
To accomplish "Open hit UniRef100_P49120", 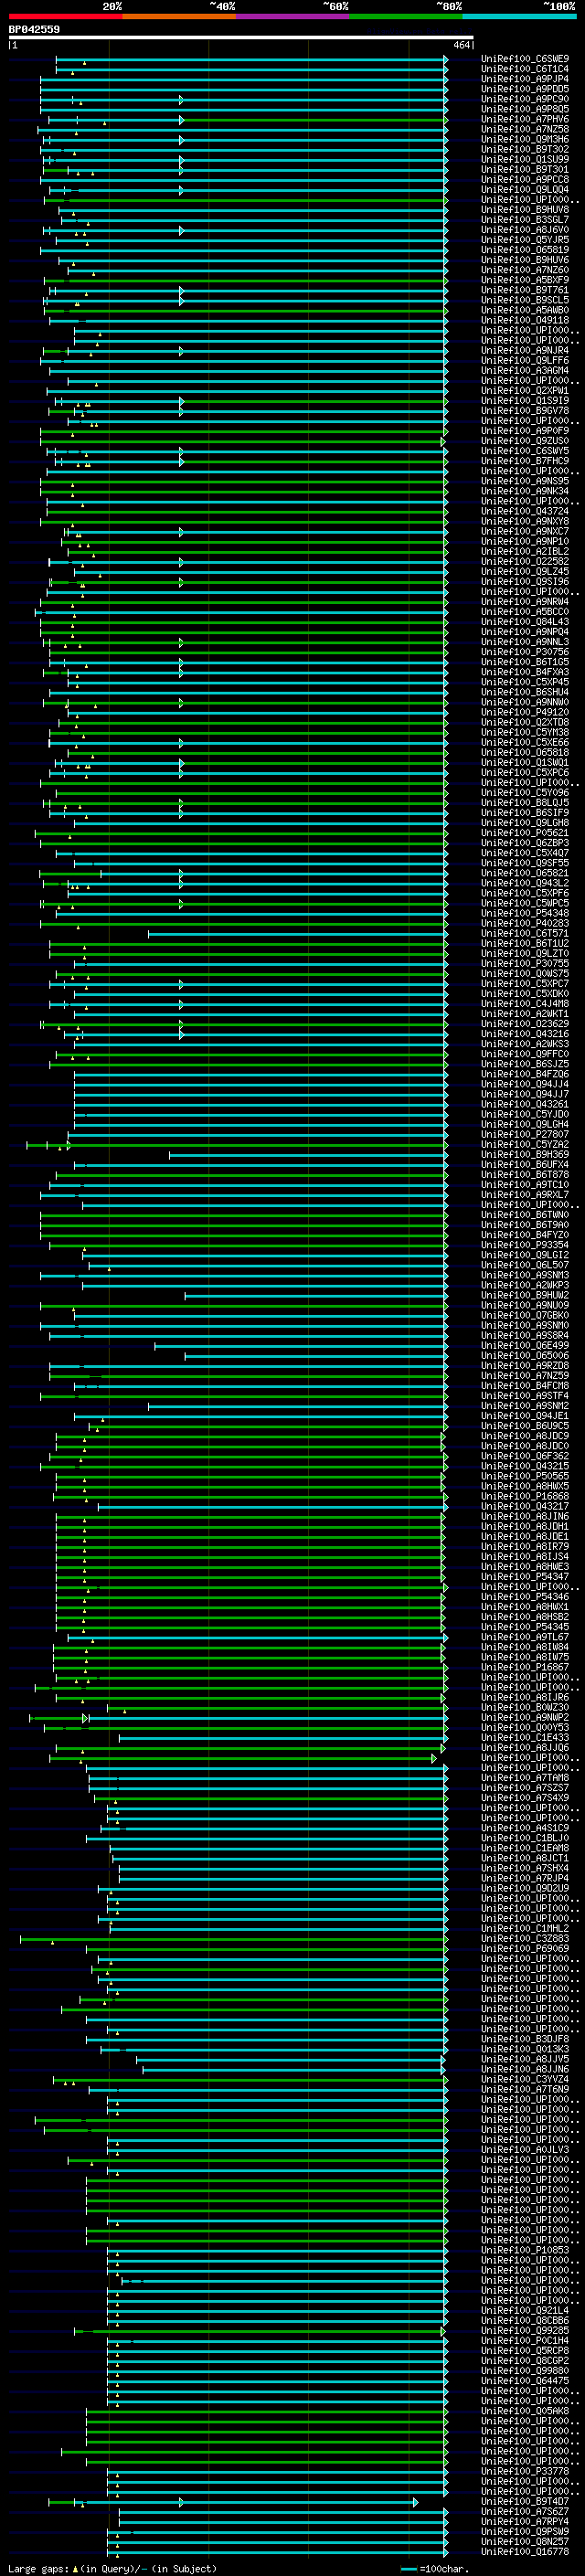I will 525,712.
